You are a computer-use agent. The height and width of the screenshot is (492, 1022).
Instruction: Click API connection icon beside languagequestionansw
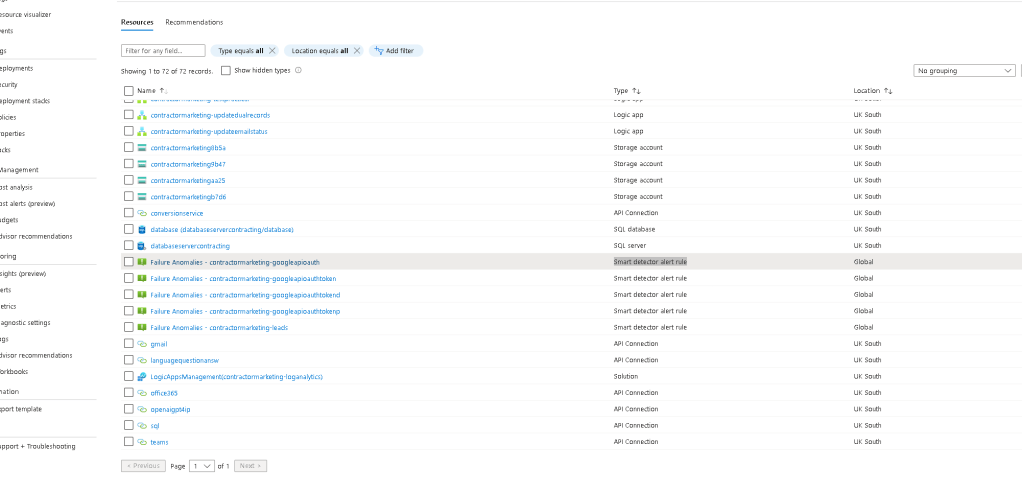click(141, 360)
